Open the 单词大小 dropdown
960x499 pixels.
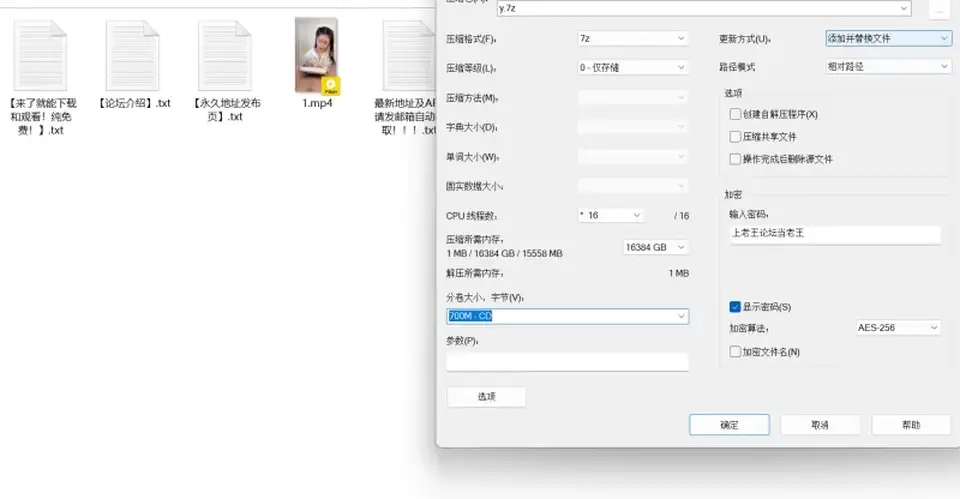click(633, 157)
